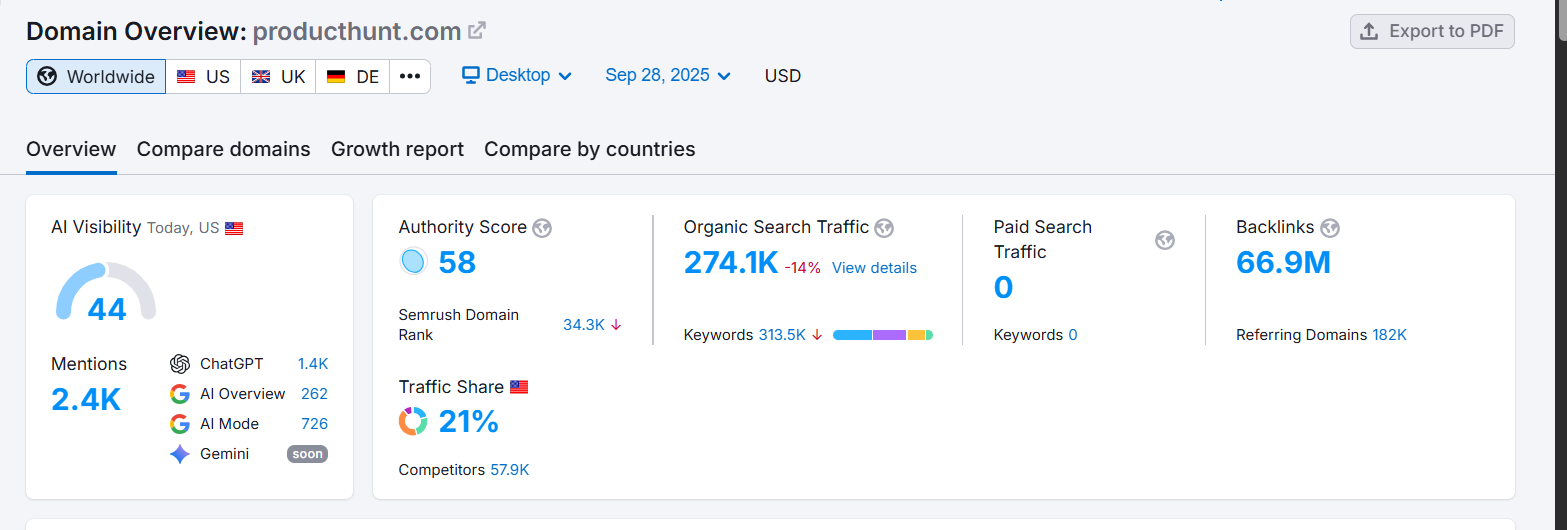1567x530 pixels.
Task: Select the DE region filter
Action: [353, 76]
